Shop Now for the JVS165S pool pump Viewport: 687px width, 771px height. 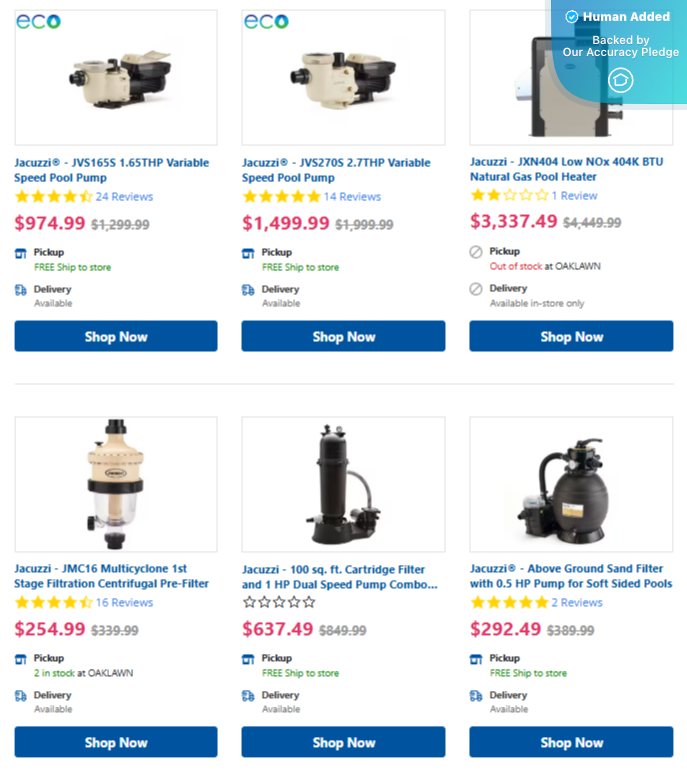[116, 336]
